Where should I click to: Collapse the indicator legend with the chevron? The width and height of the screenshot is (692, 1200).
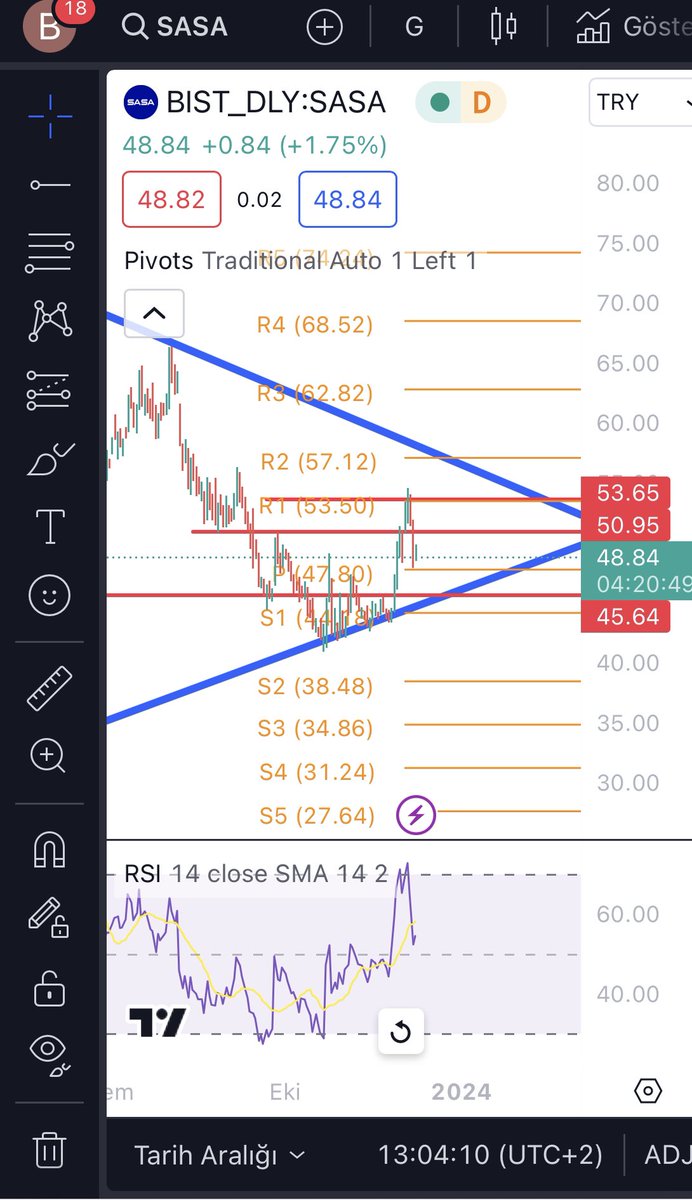(x=154, y=313)
